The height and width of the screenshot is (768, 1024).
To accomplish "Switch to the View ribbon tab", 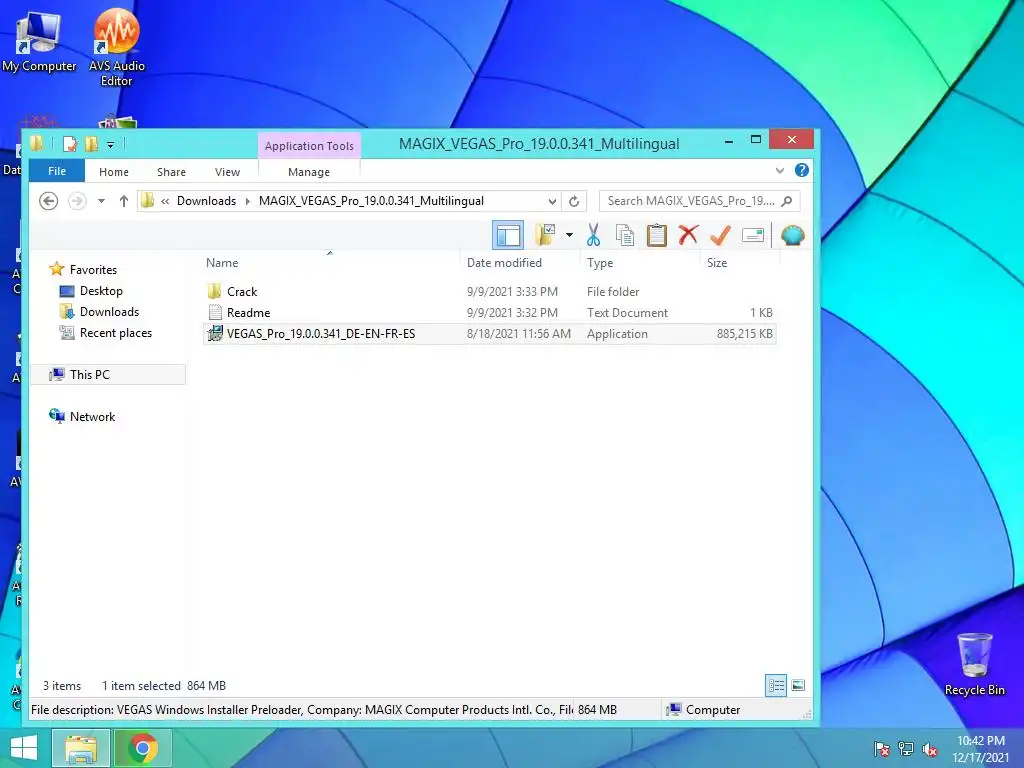I will (x=227, y=172).
